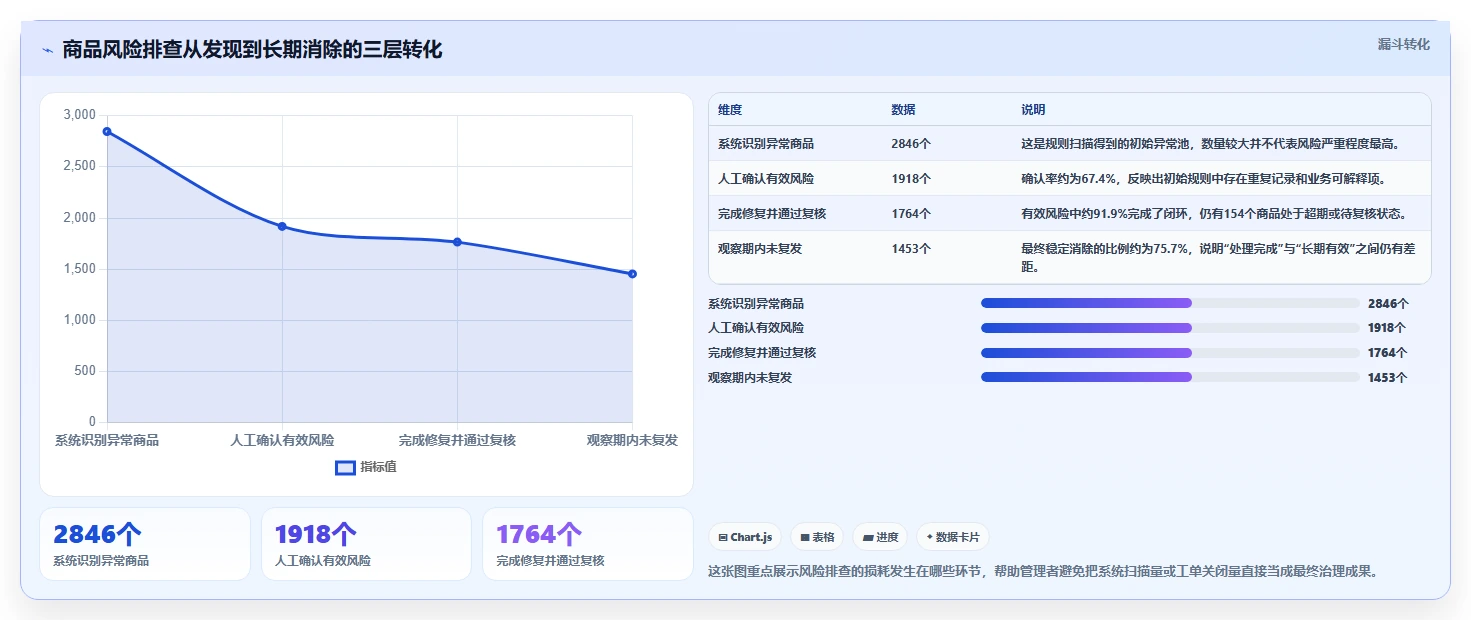Viewport: 1471px width, 620px height.
Task: Click the description mentioning 确认率约为67.4%
Action: pos(1203,179)
